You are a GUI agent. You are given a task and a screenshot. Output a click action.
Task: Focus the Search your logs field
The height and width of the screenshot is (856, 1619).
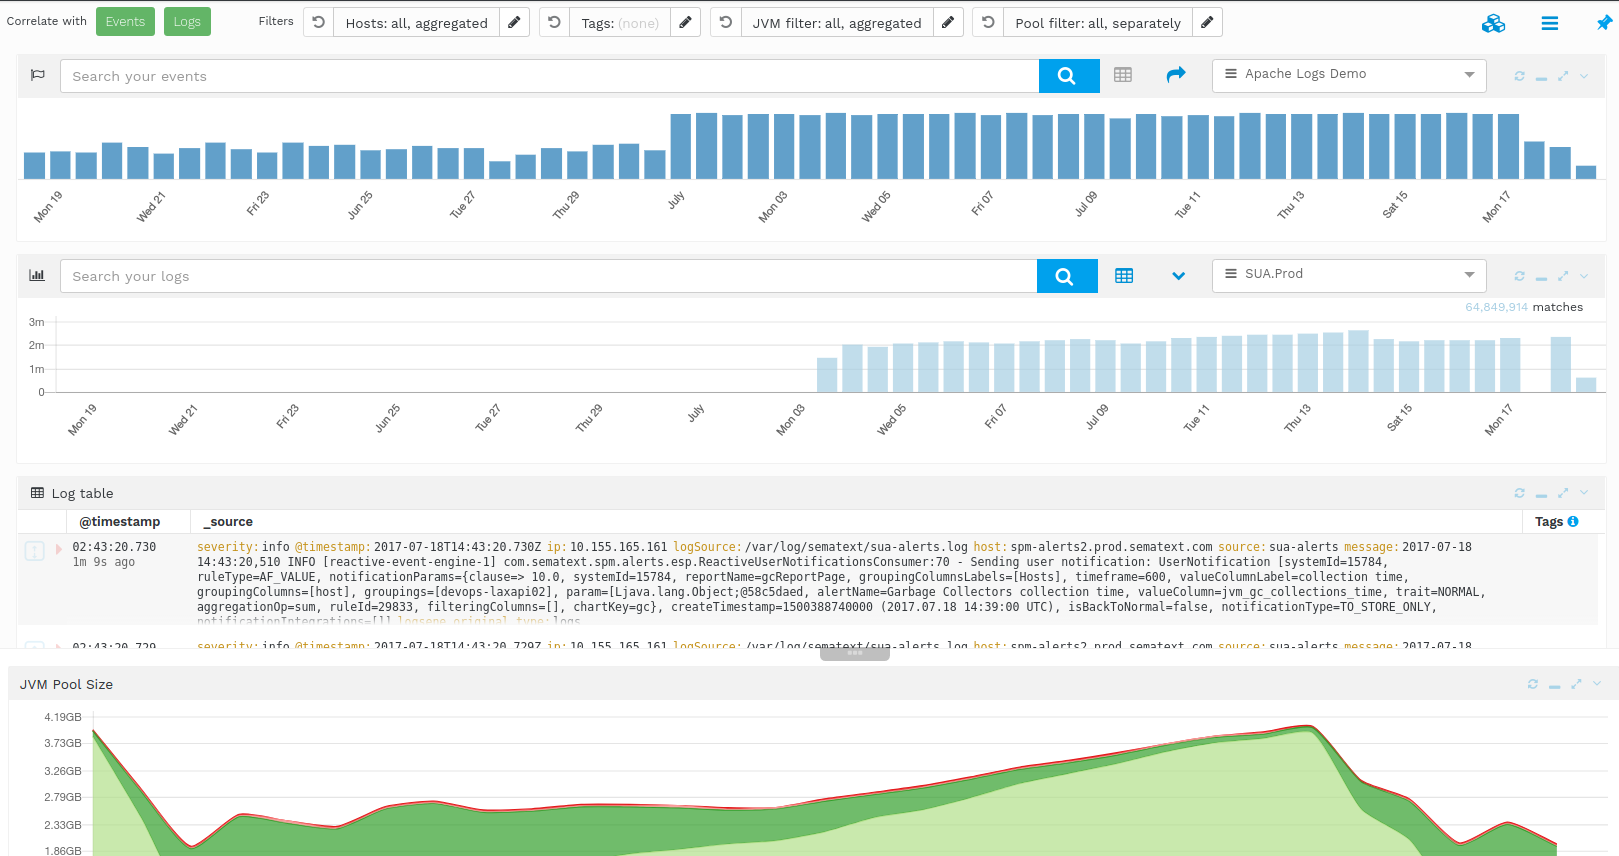(x=548, y=276)
